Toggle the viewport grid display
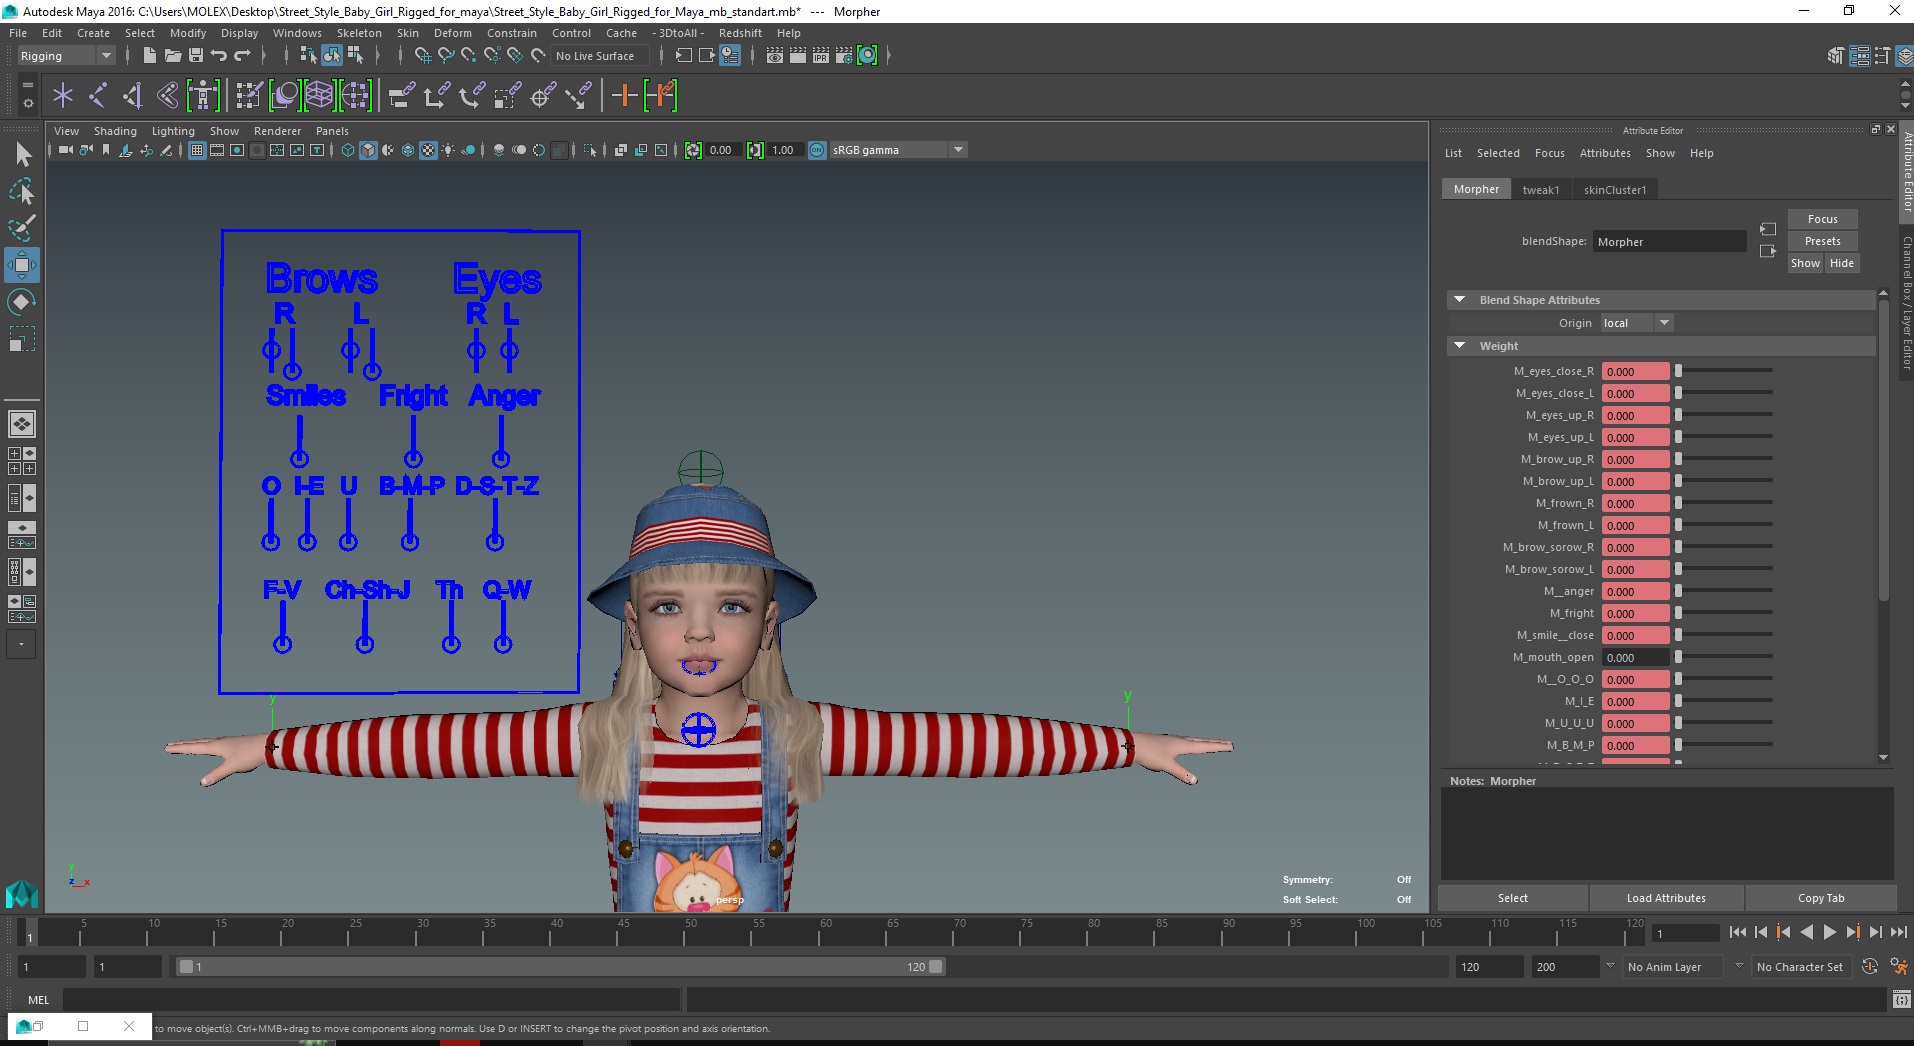Viewport: 1914px width, 1046px height. (x=197, y=150)
